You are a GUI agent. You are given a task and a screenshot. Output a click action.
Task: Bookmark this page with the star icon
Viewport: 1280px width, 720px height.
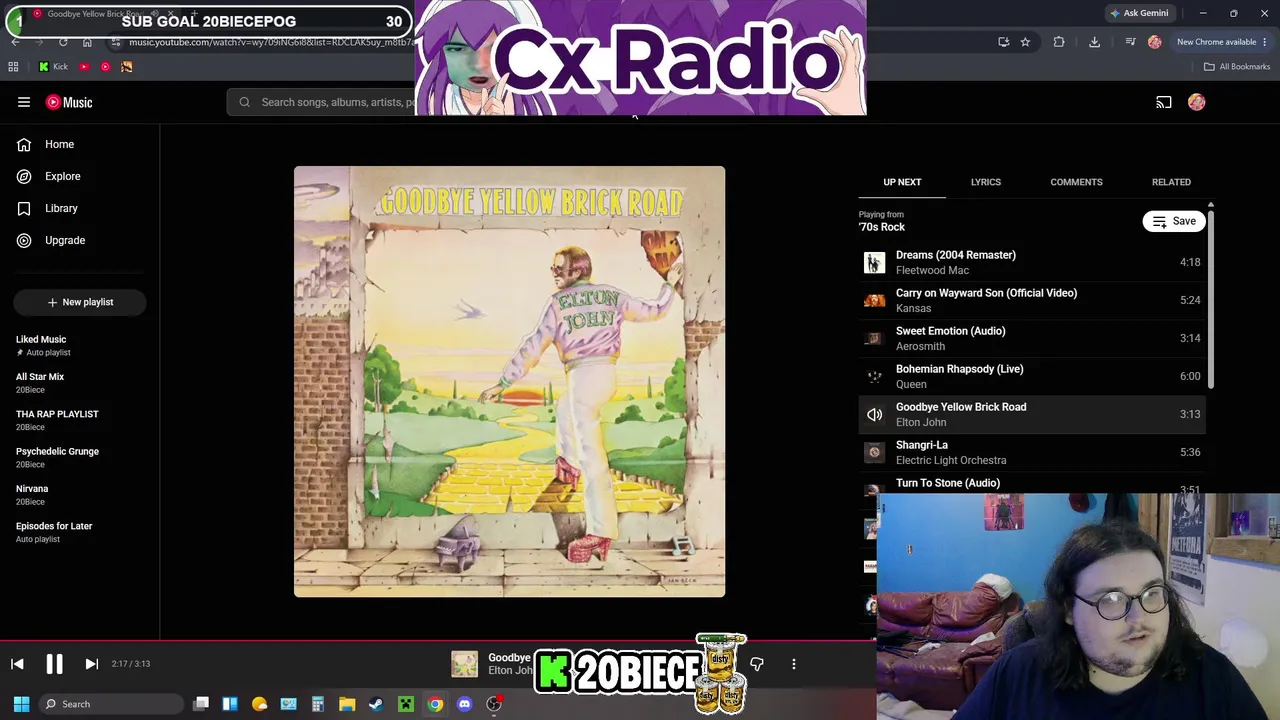click(x=1025, y=42)
